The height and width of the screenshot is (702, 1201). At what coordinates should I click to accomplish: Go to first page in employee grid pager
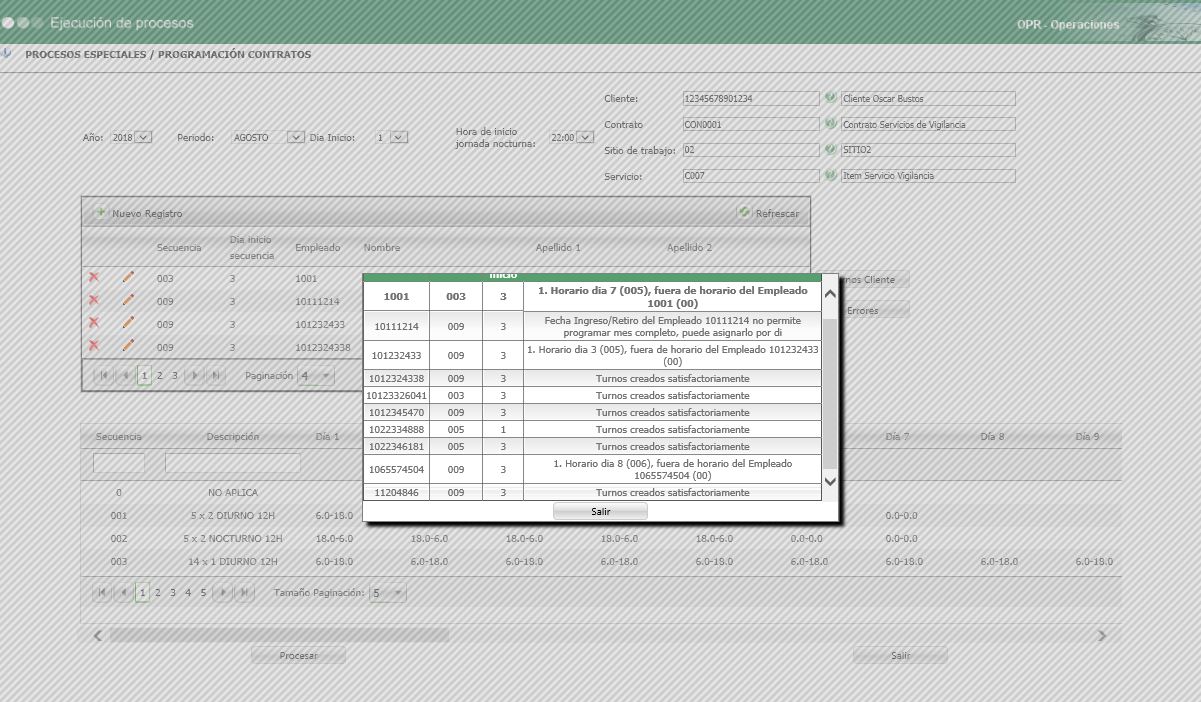[104, 376]
